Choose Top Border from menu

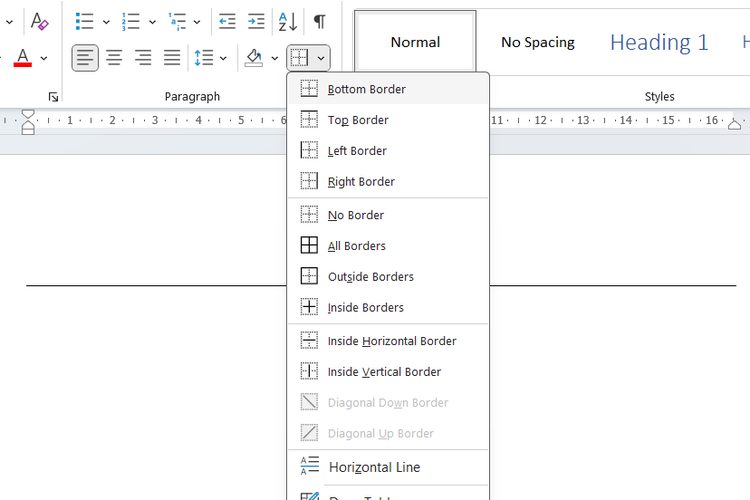(388, 120)
